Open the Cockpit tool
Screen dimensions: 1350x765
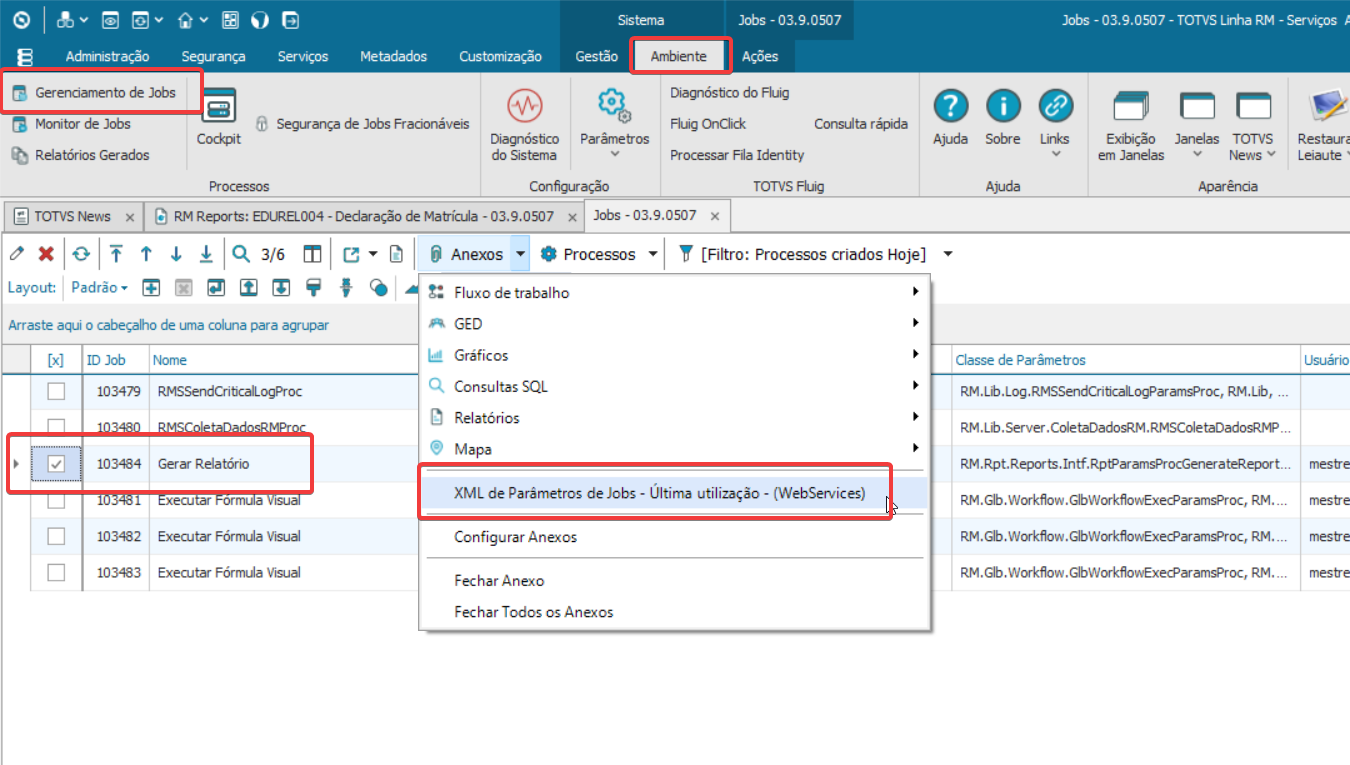(x=218, y=117)
